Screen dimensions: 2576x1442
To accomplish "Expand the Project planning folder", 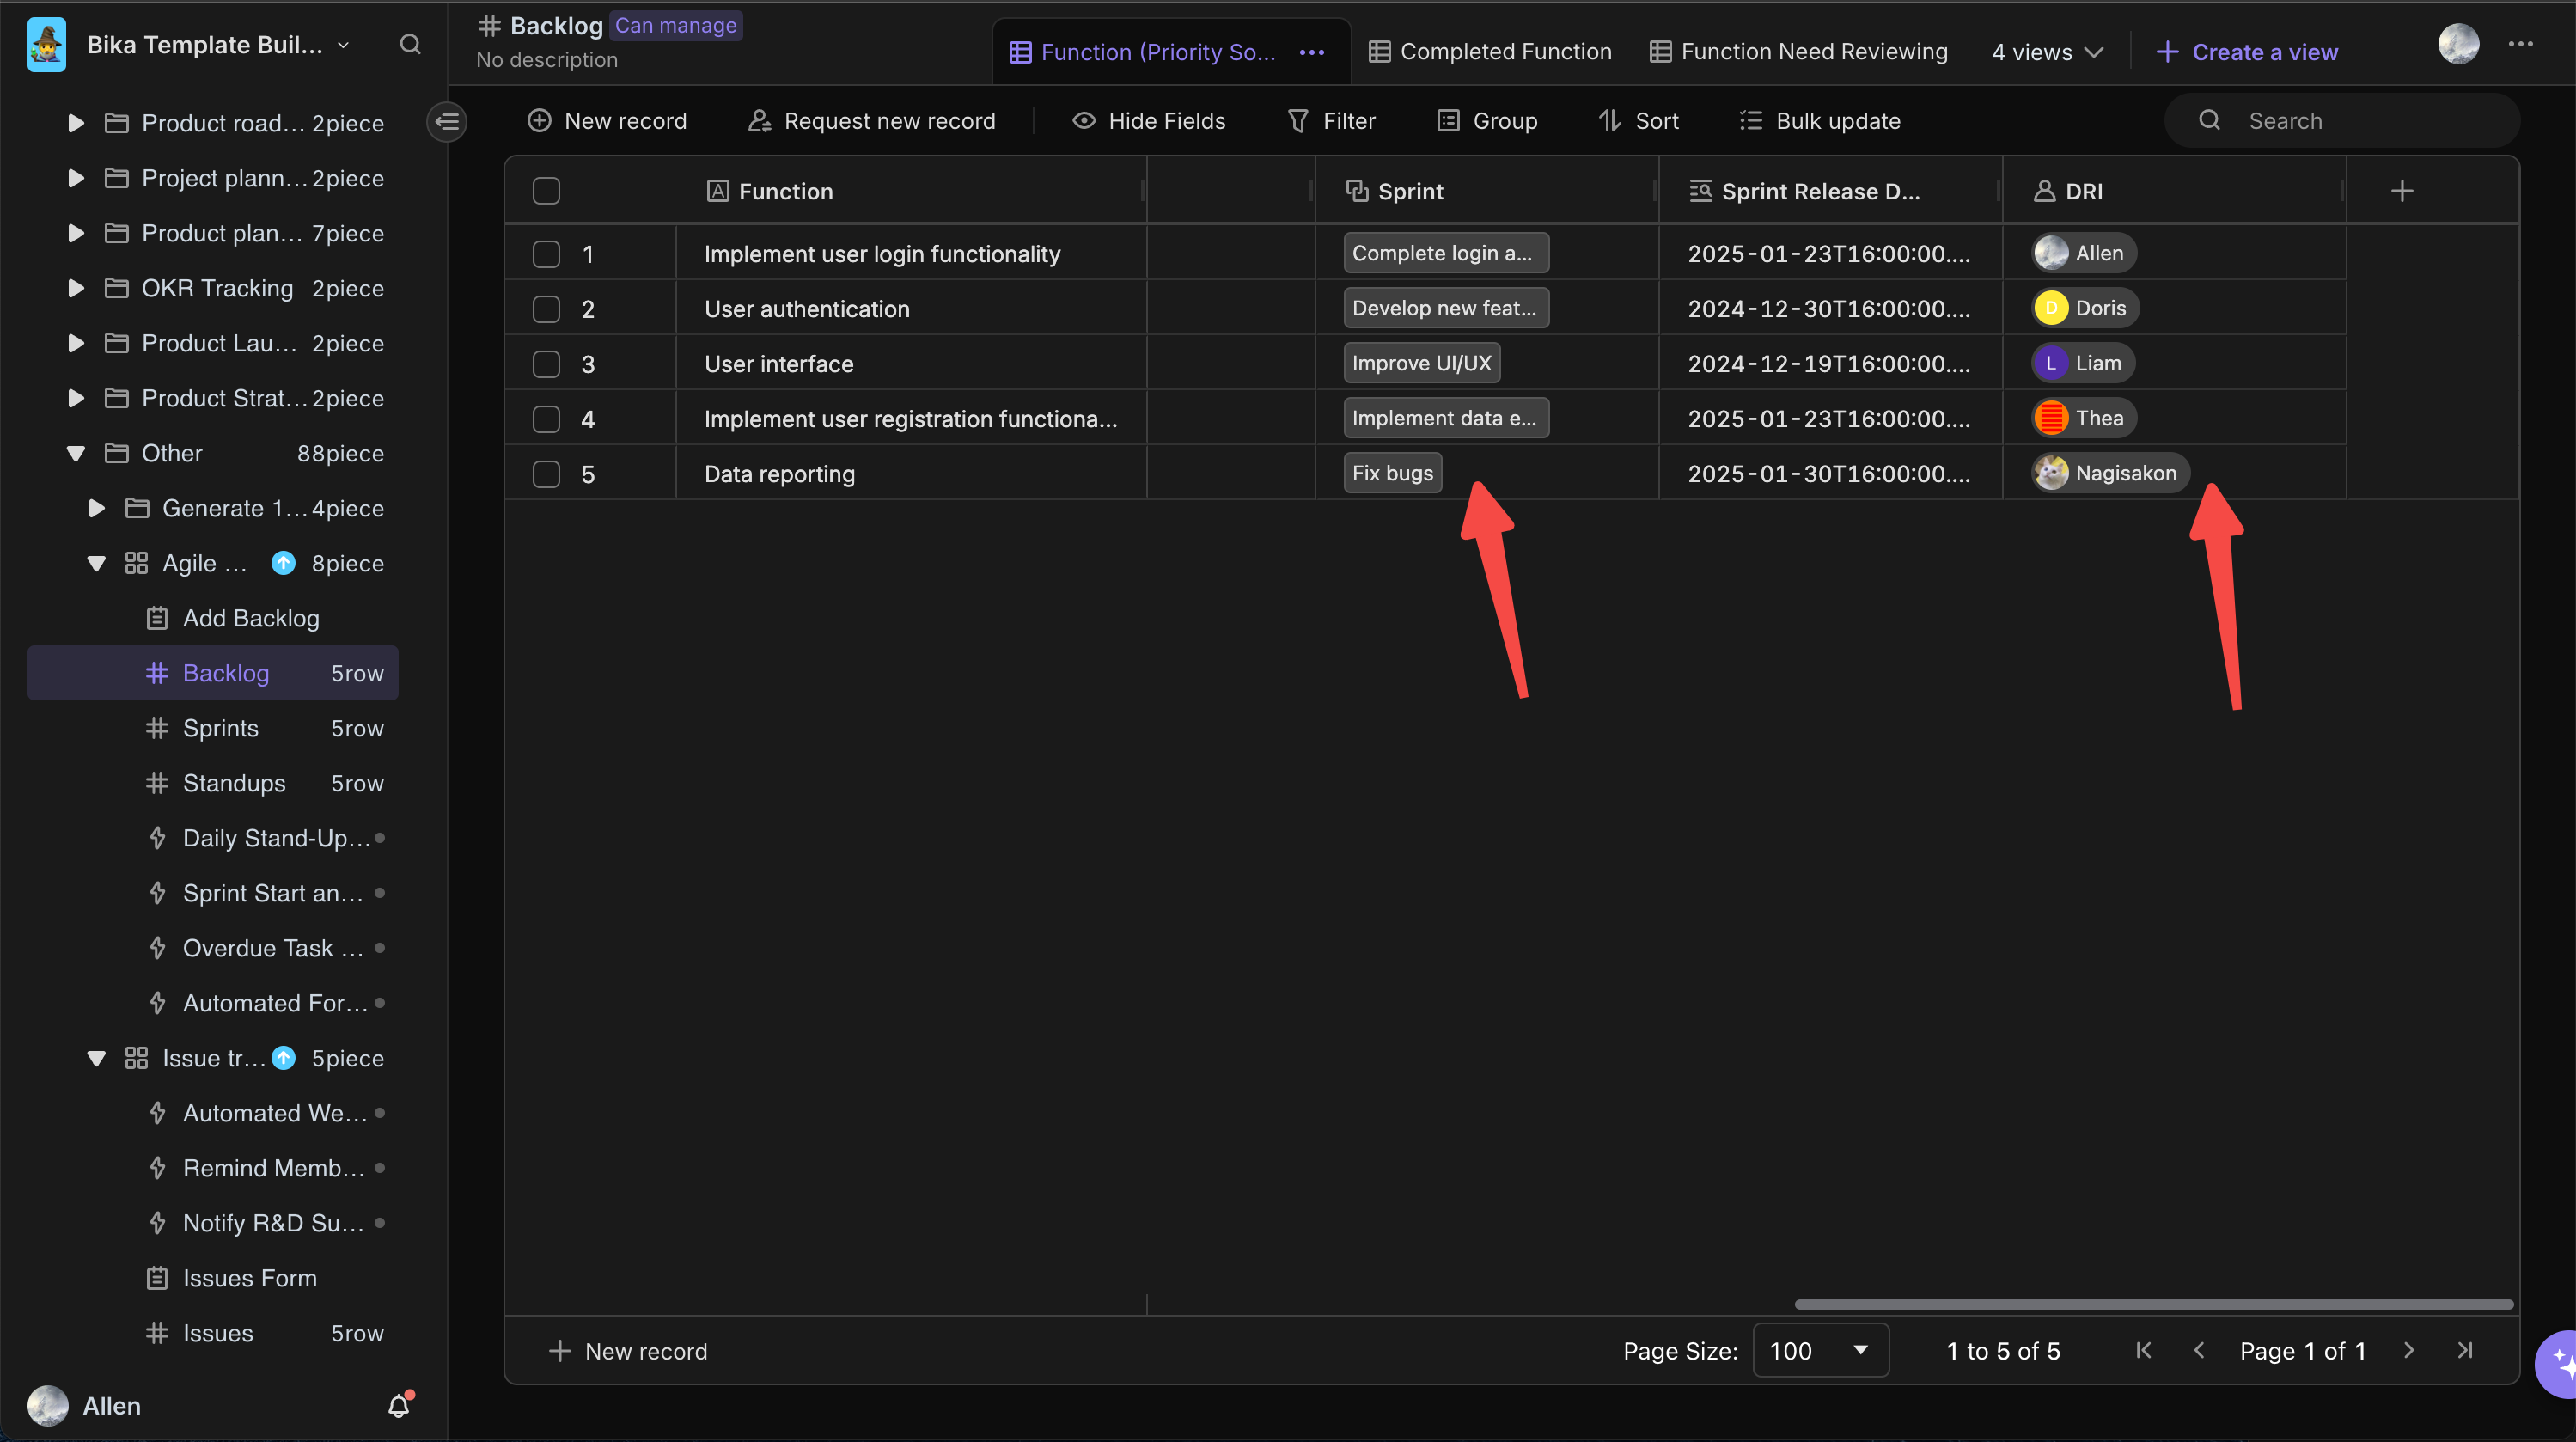I will [x=75, y=178].
